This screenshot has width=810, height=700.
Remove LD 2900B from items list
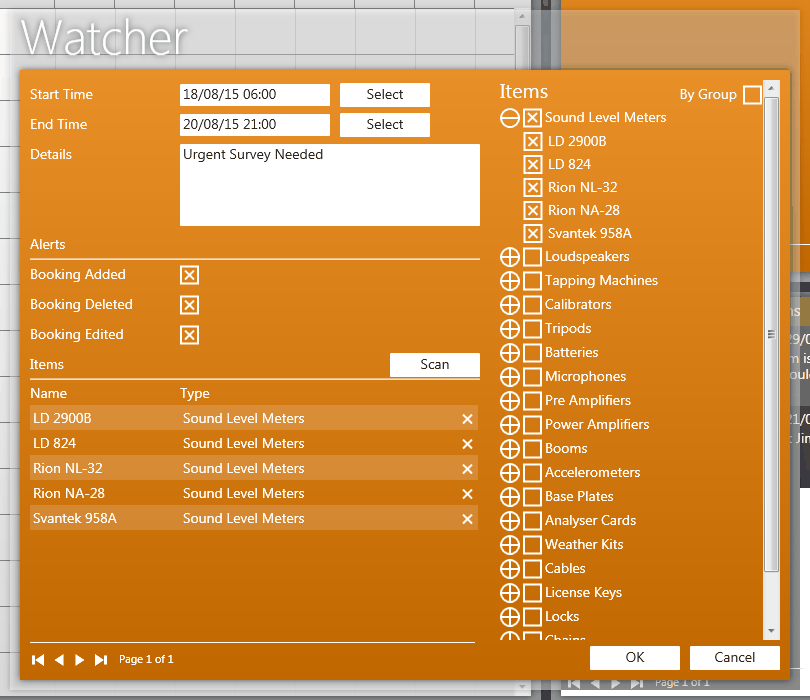pos(467,419)
